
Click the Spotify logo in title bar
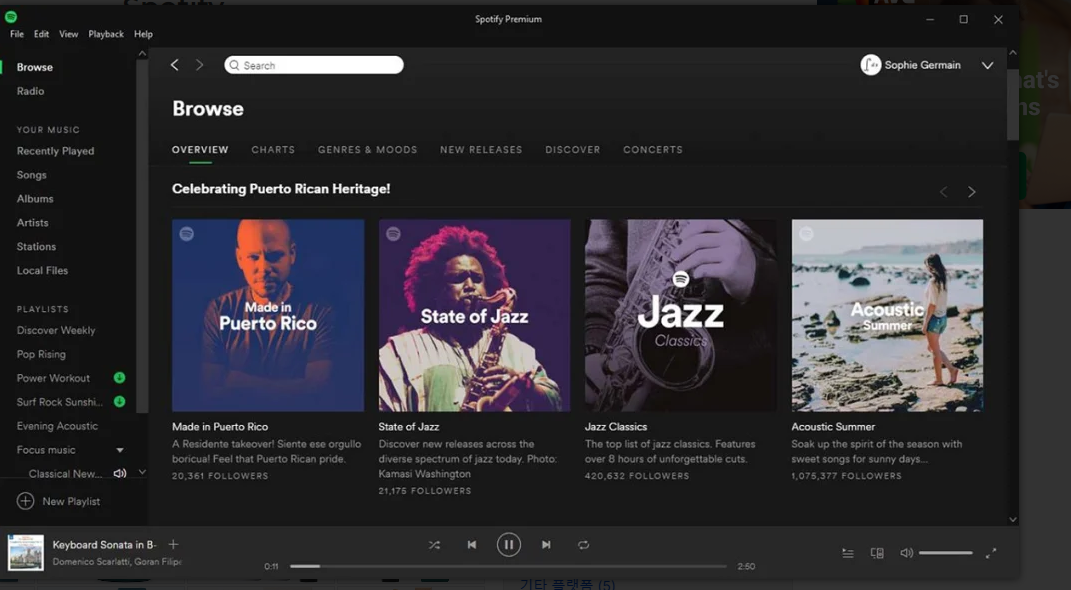point(10,17)
